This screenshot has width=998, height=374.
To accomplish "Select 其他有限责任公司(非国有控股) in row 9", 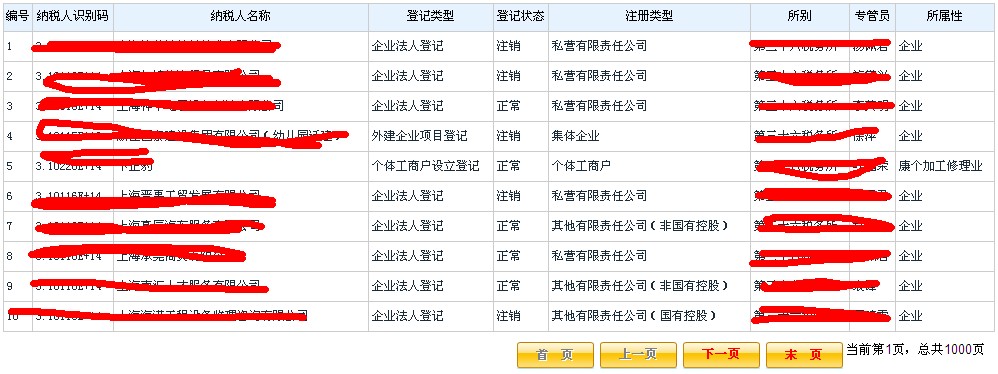I will pos(649,286).
